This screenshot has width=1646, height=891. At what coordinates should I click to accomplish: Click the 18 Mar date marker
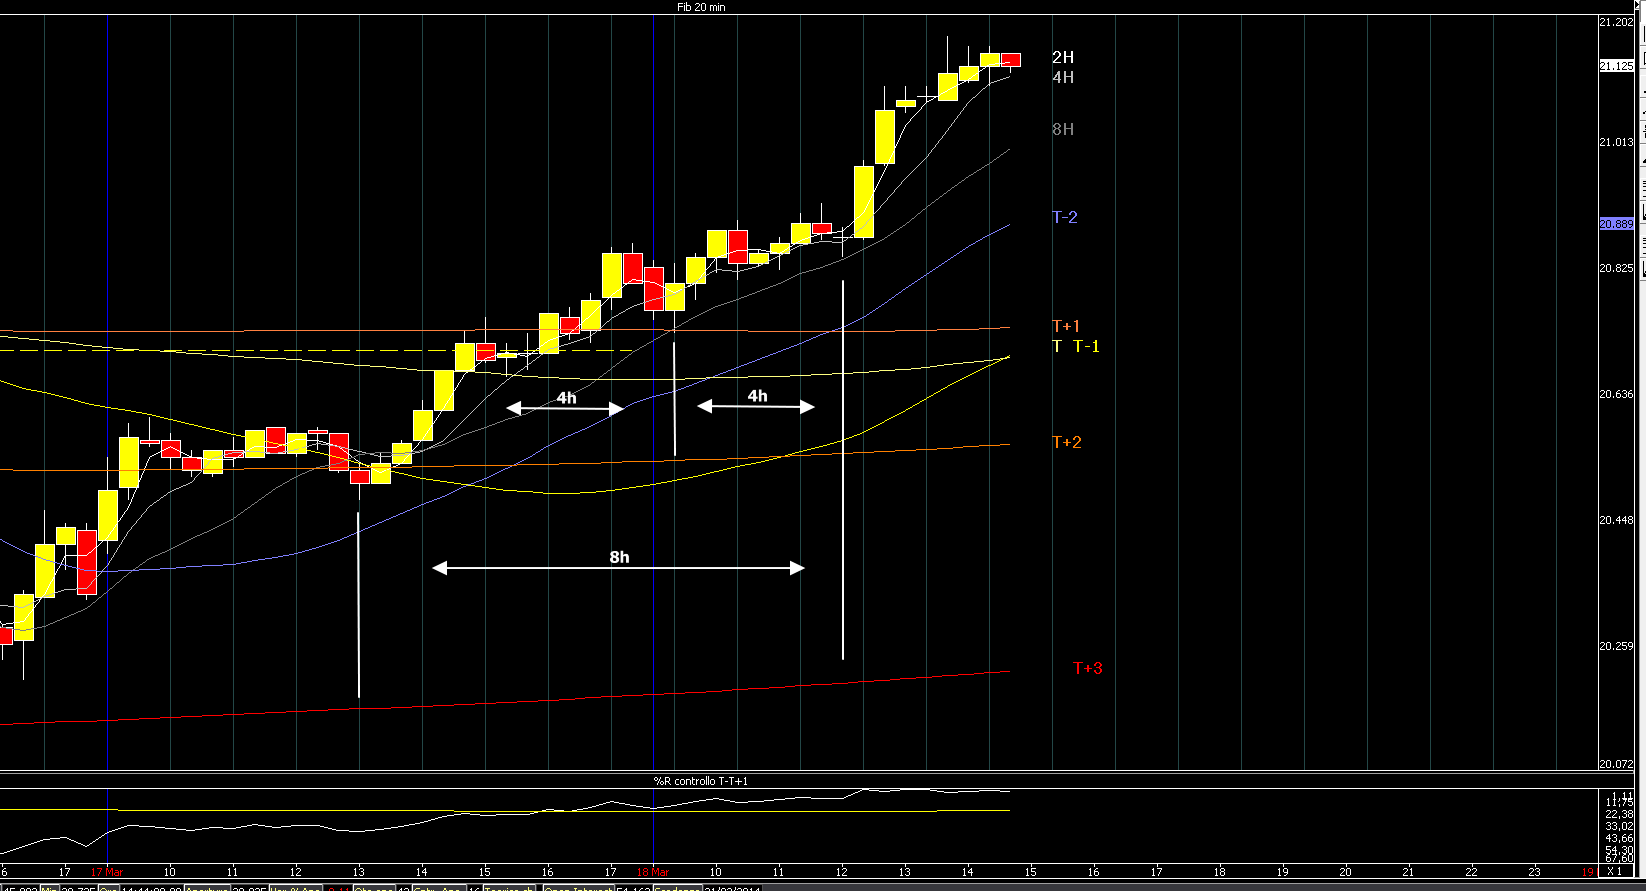tap(653, 872)
